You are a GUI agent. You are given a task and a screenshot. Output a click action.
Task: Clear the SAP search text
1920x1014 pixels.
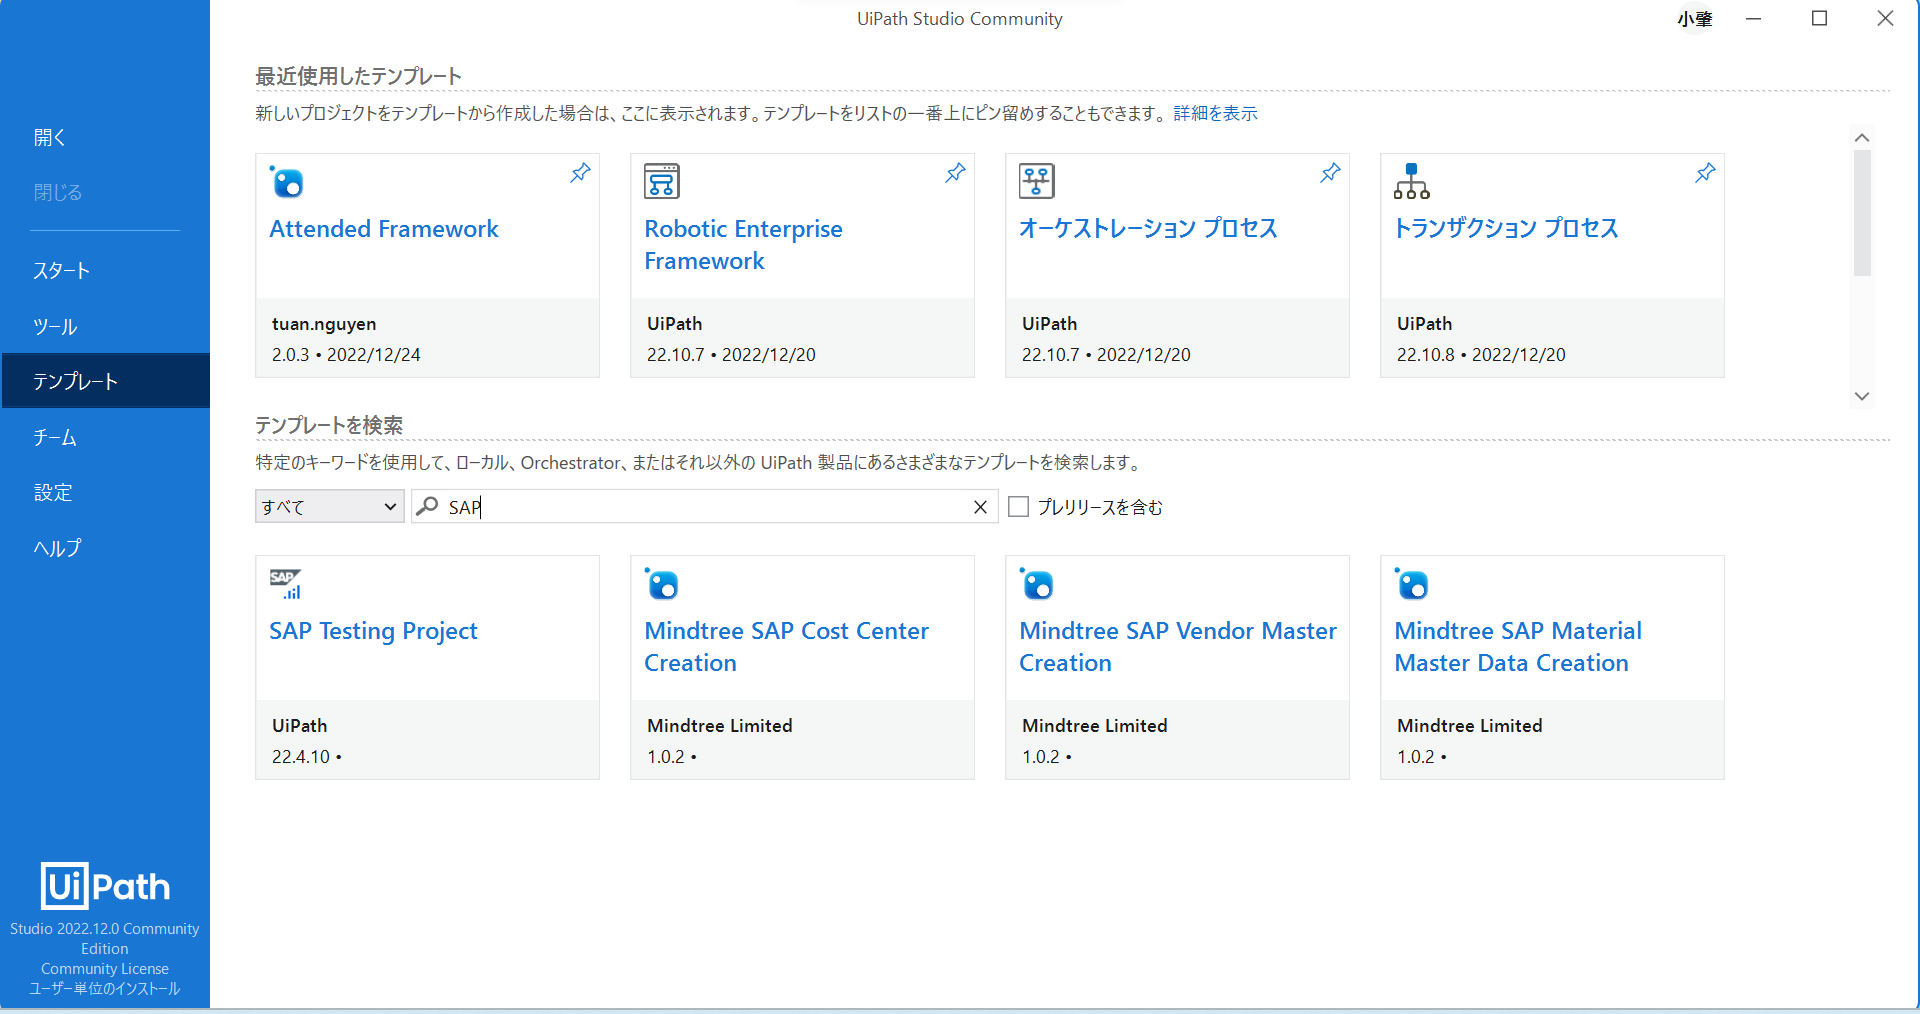(x=980, y=507)
